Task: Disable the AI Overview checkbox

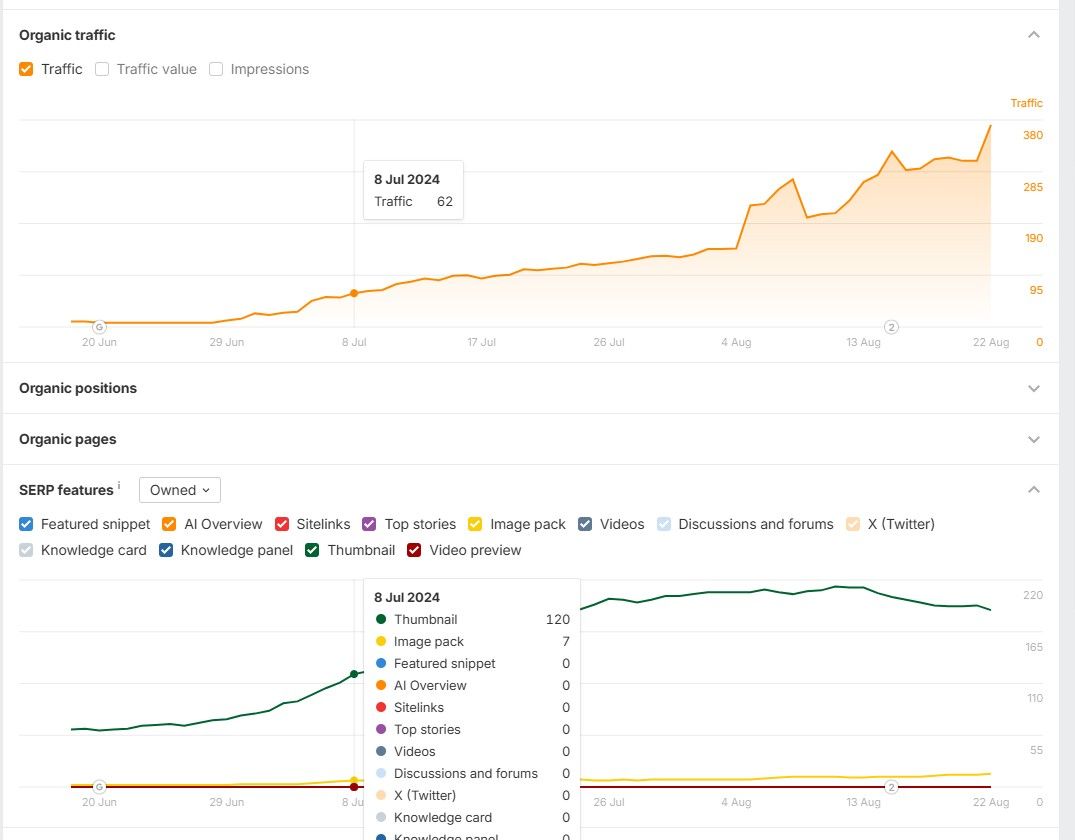Action: click(168, 524)
